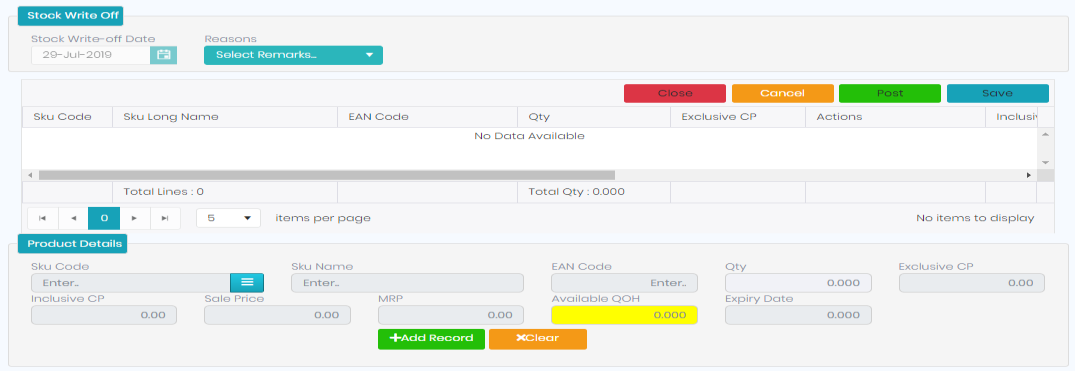
Task: Click the orange Clear button
Action: click(x=538, y=339)
